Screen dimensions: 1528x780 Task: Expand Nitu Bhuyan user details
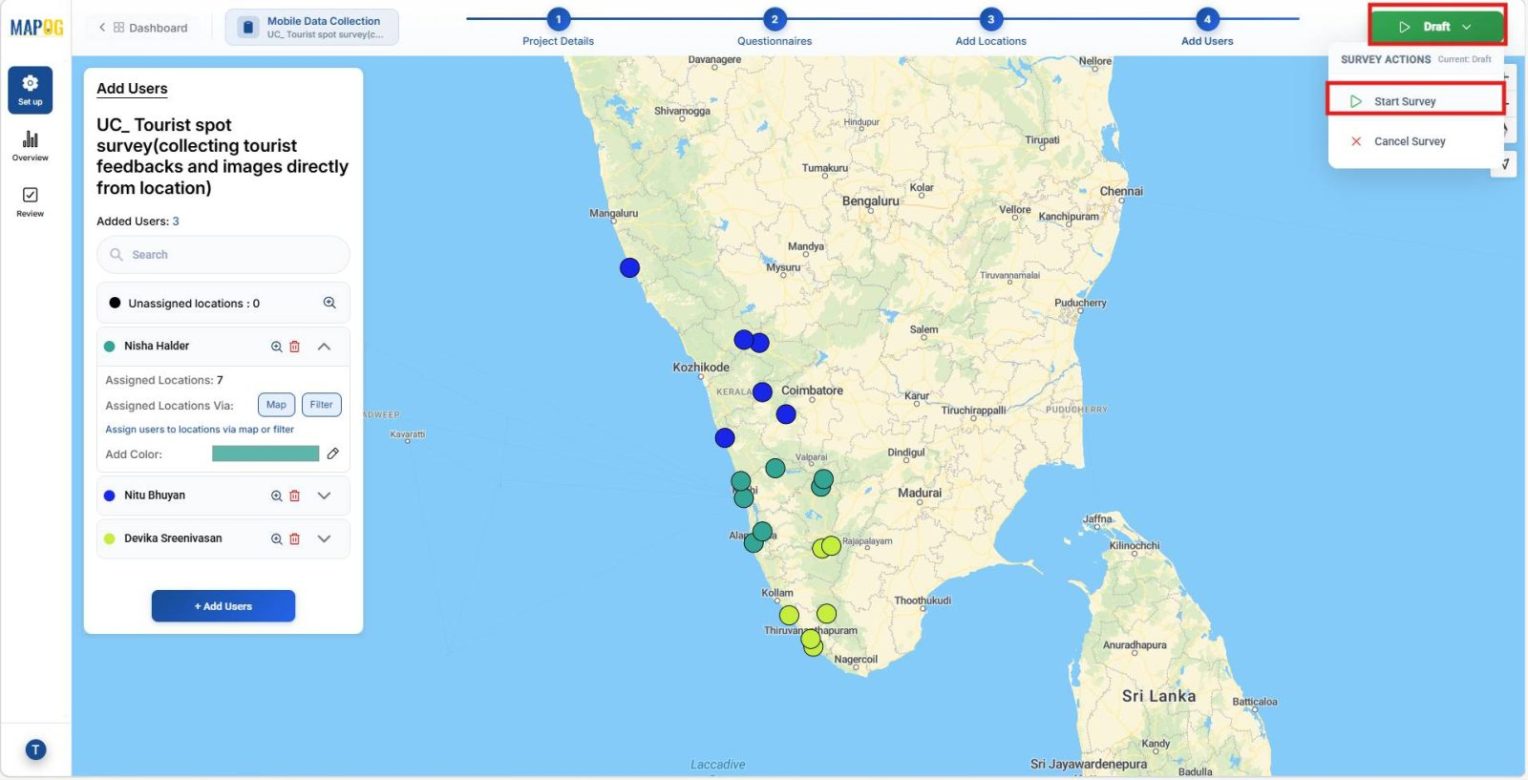point(324,496)
